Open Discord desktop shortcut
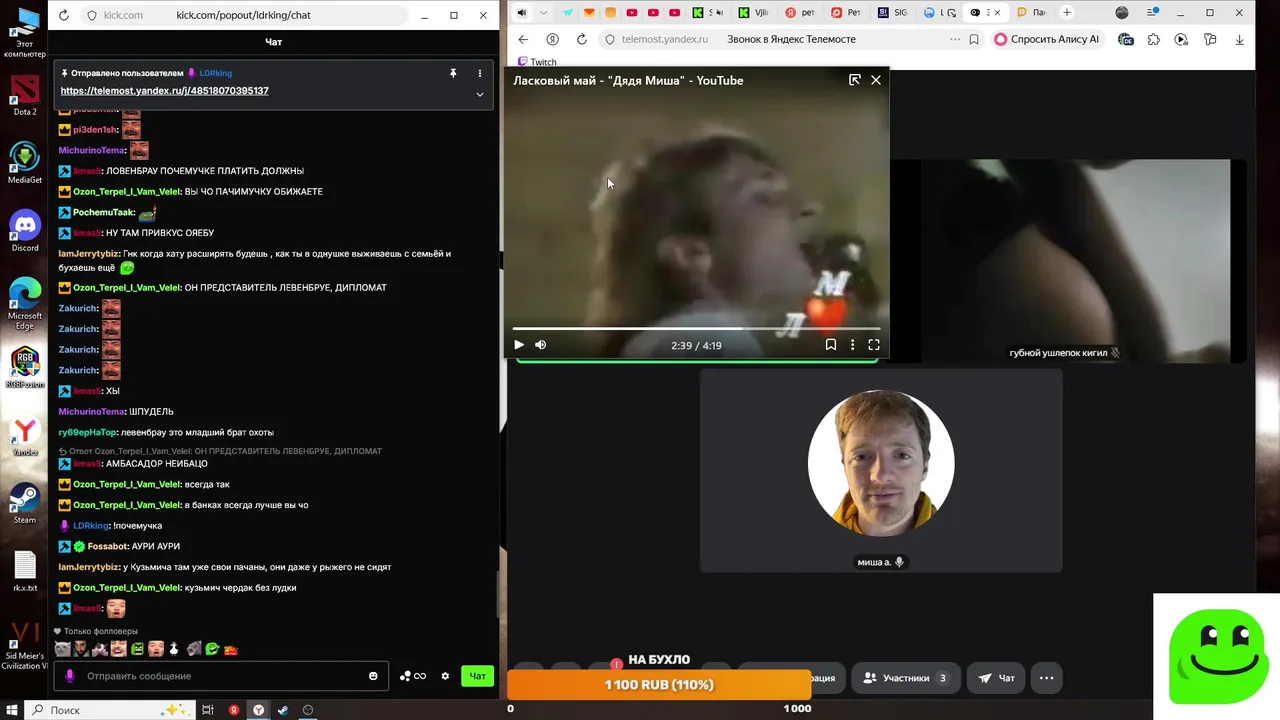Screen dimensions: 1280x720 coord(25,231)
